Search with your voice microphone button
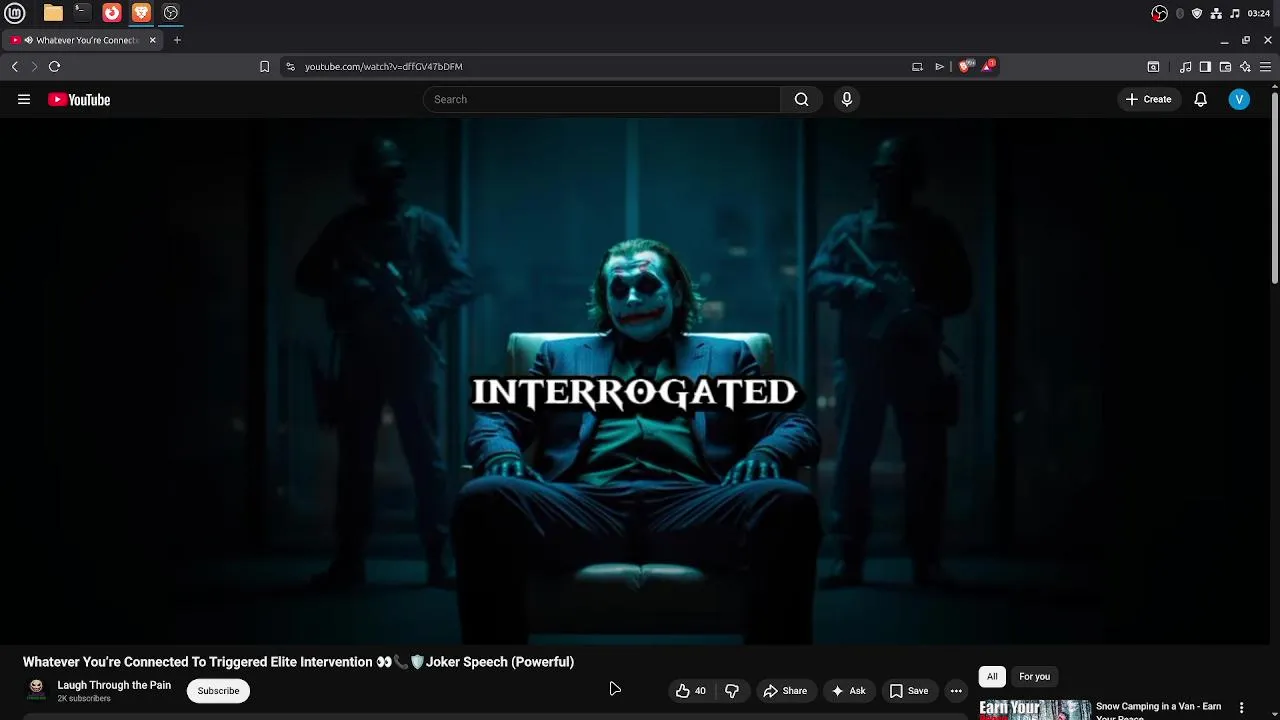The image size is (1280, 720). click(x=847, y=99)
